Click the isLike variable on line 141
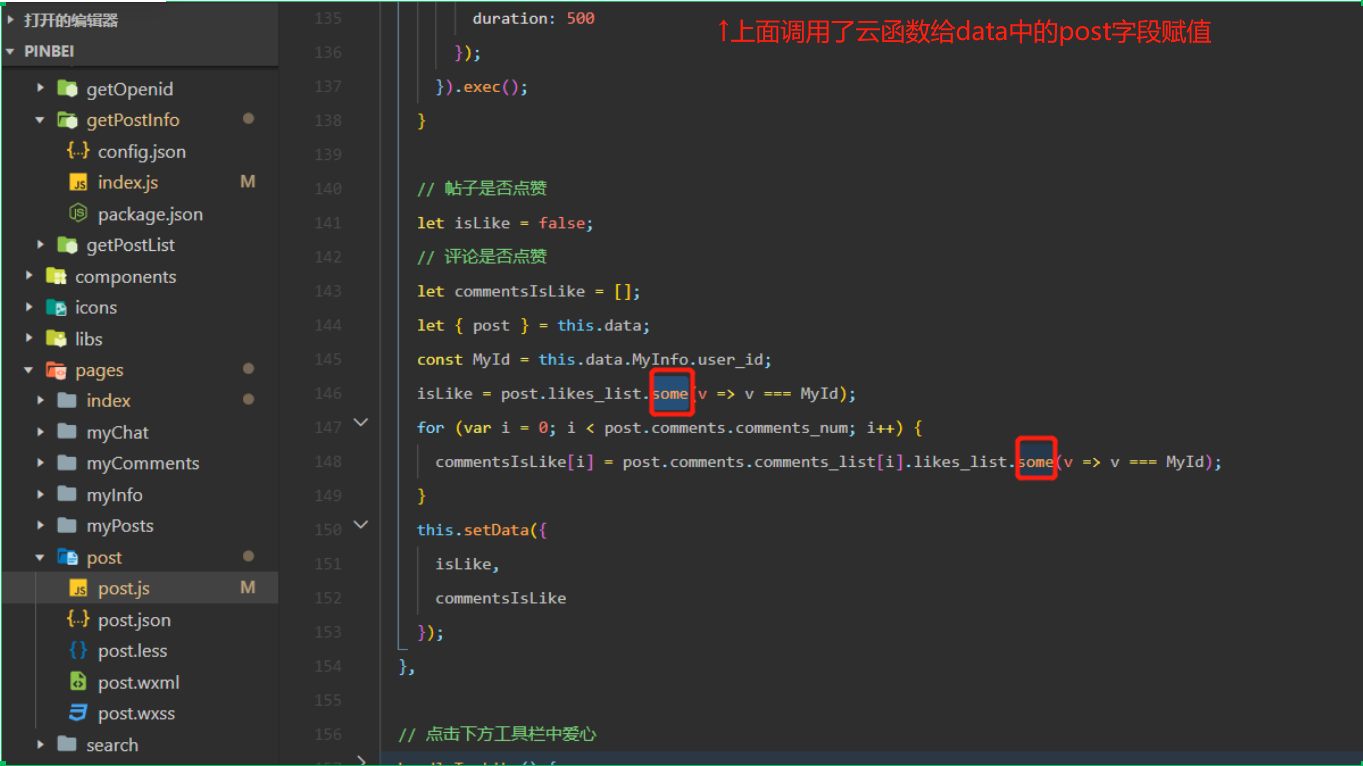1363x766 pixels. tap(482, 223)
